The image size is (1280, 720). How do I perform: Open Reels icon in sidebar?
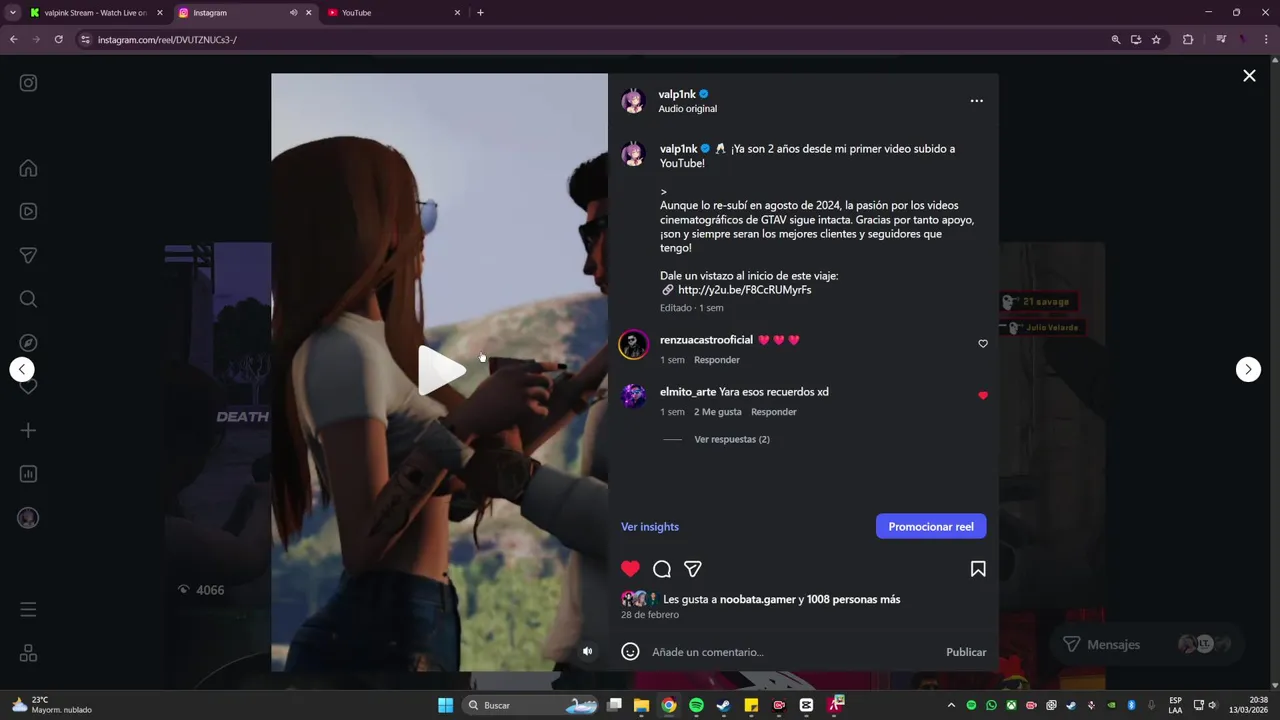[x=28, y=211]
